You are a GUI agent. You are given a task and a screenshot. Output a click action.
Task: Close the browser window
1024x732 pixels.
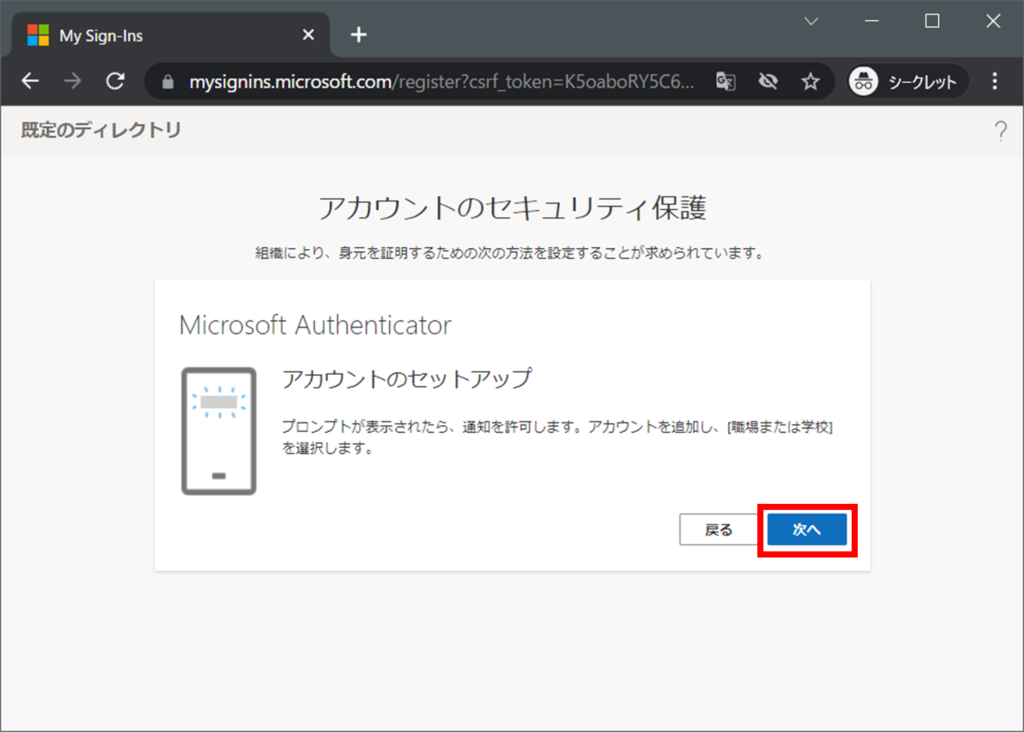[x=993, y=21]
